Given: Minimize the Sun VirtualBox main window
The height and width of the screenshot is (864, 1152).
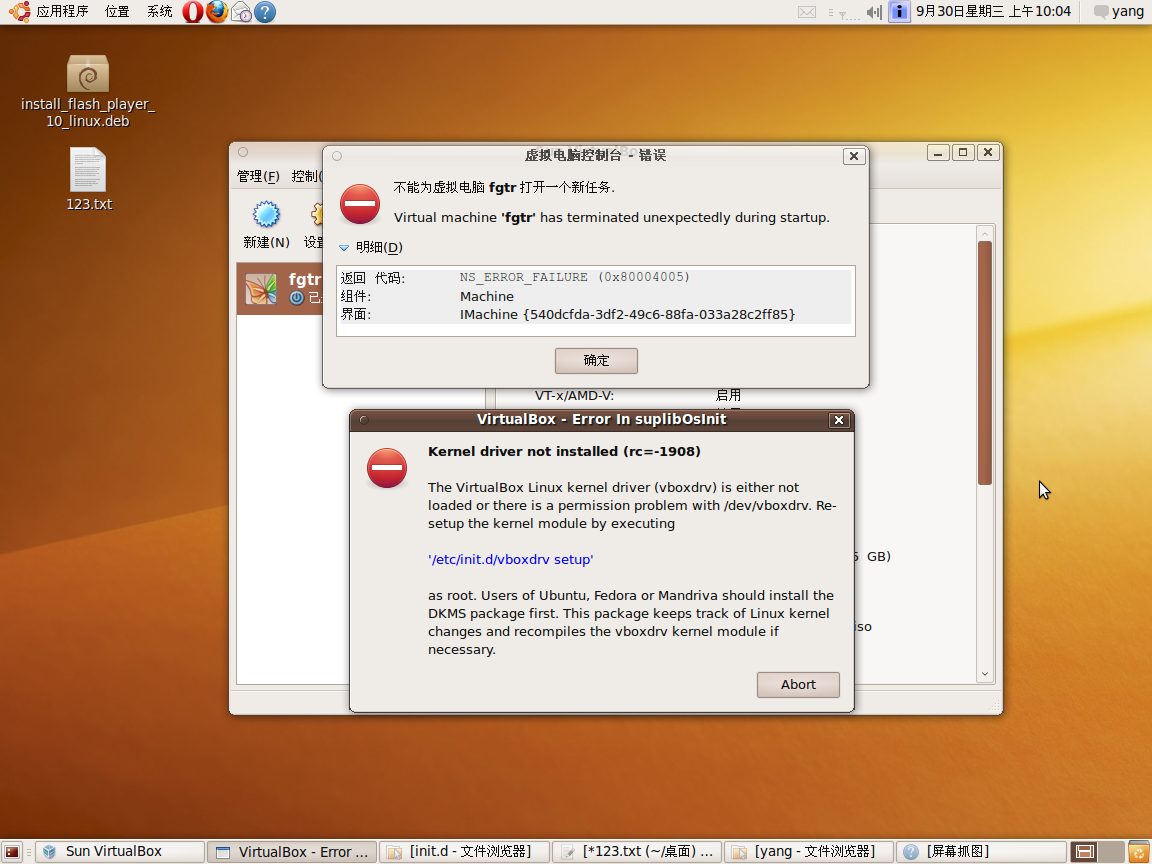Looking at the screenshot, I should (938, 152).
